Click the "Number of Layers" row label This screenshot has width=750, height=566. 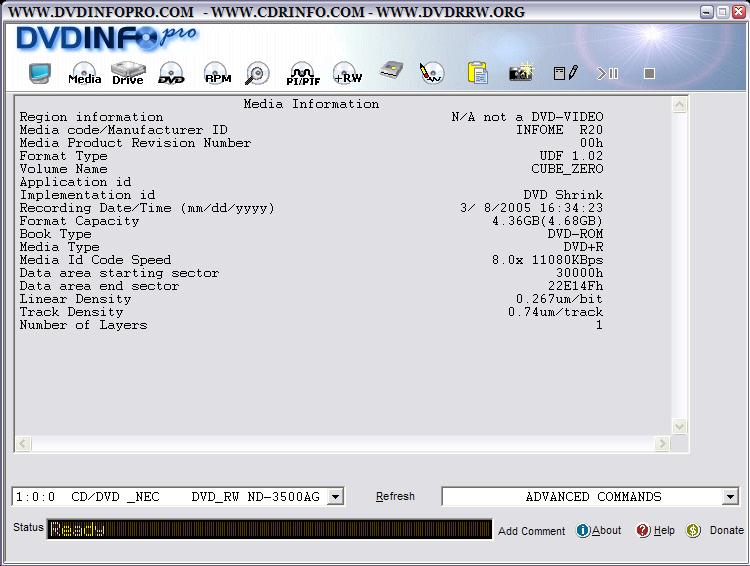click(x=83, y=325)
